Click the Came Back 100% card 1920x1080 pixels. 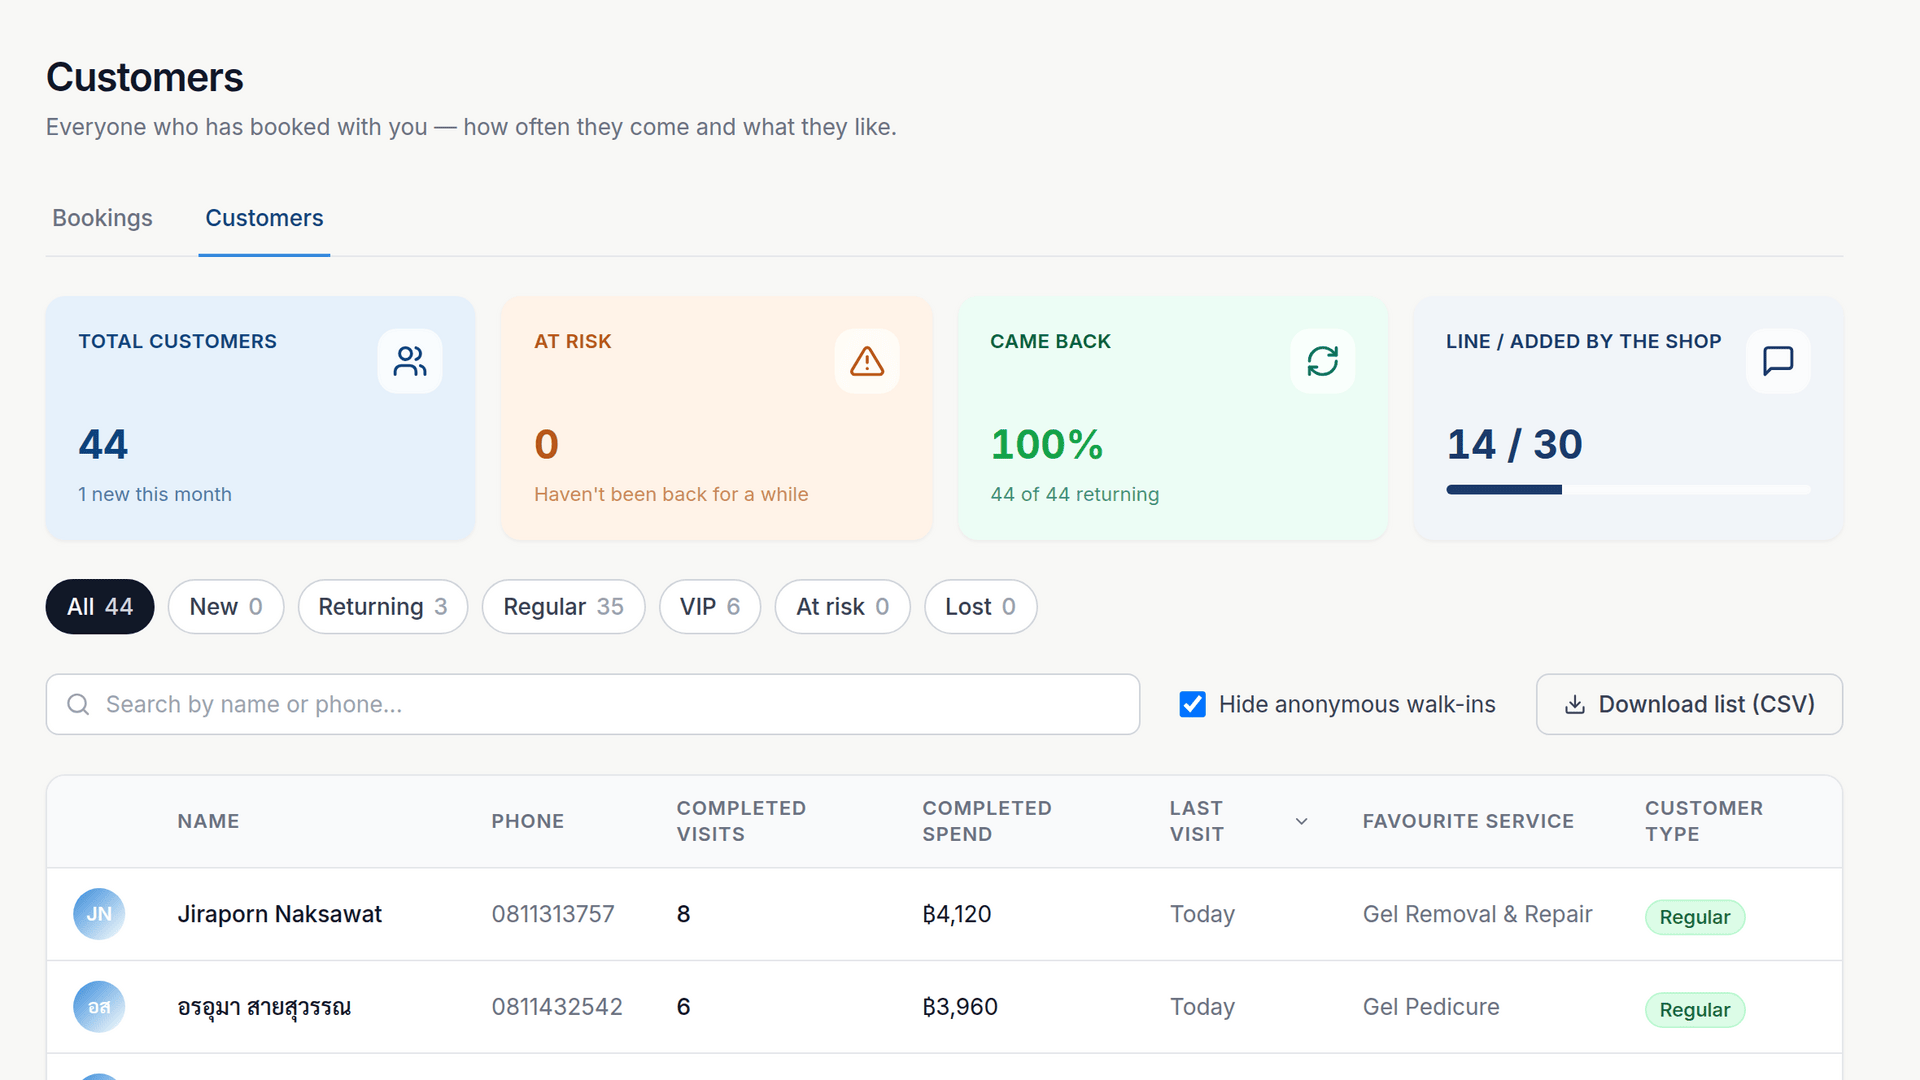coord(1173,418)
